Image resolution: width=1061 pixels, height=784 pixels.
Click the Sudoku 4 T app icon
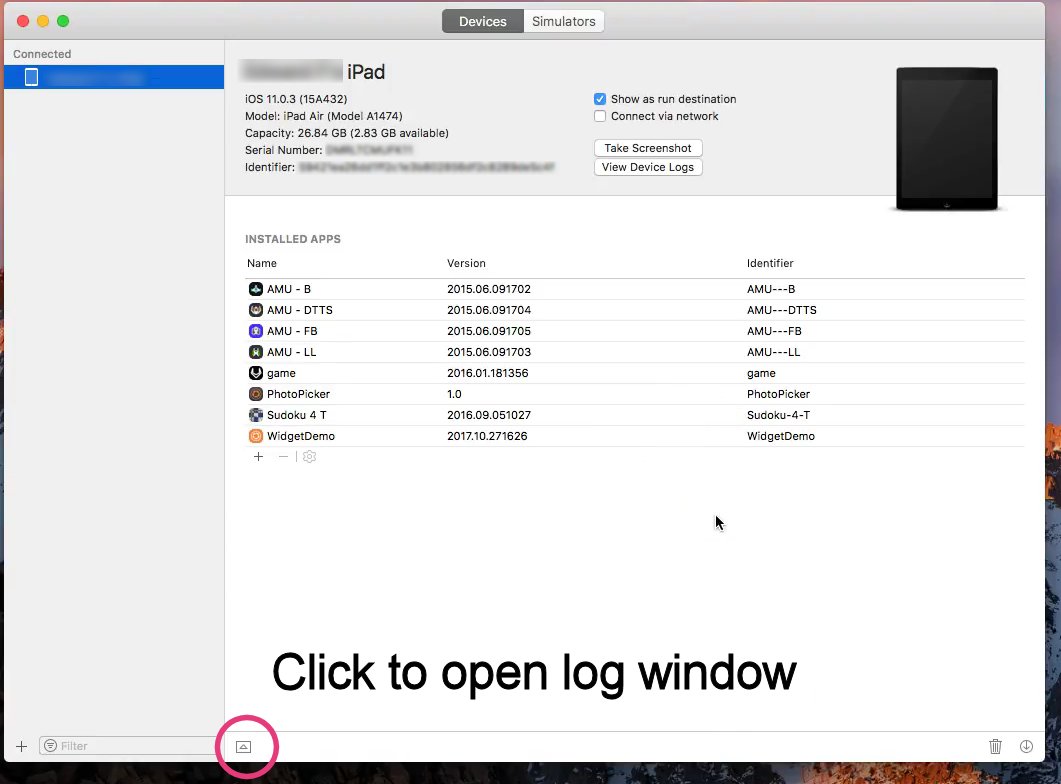pos(256,415)
